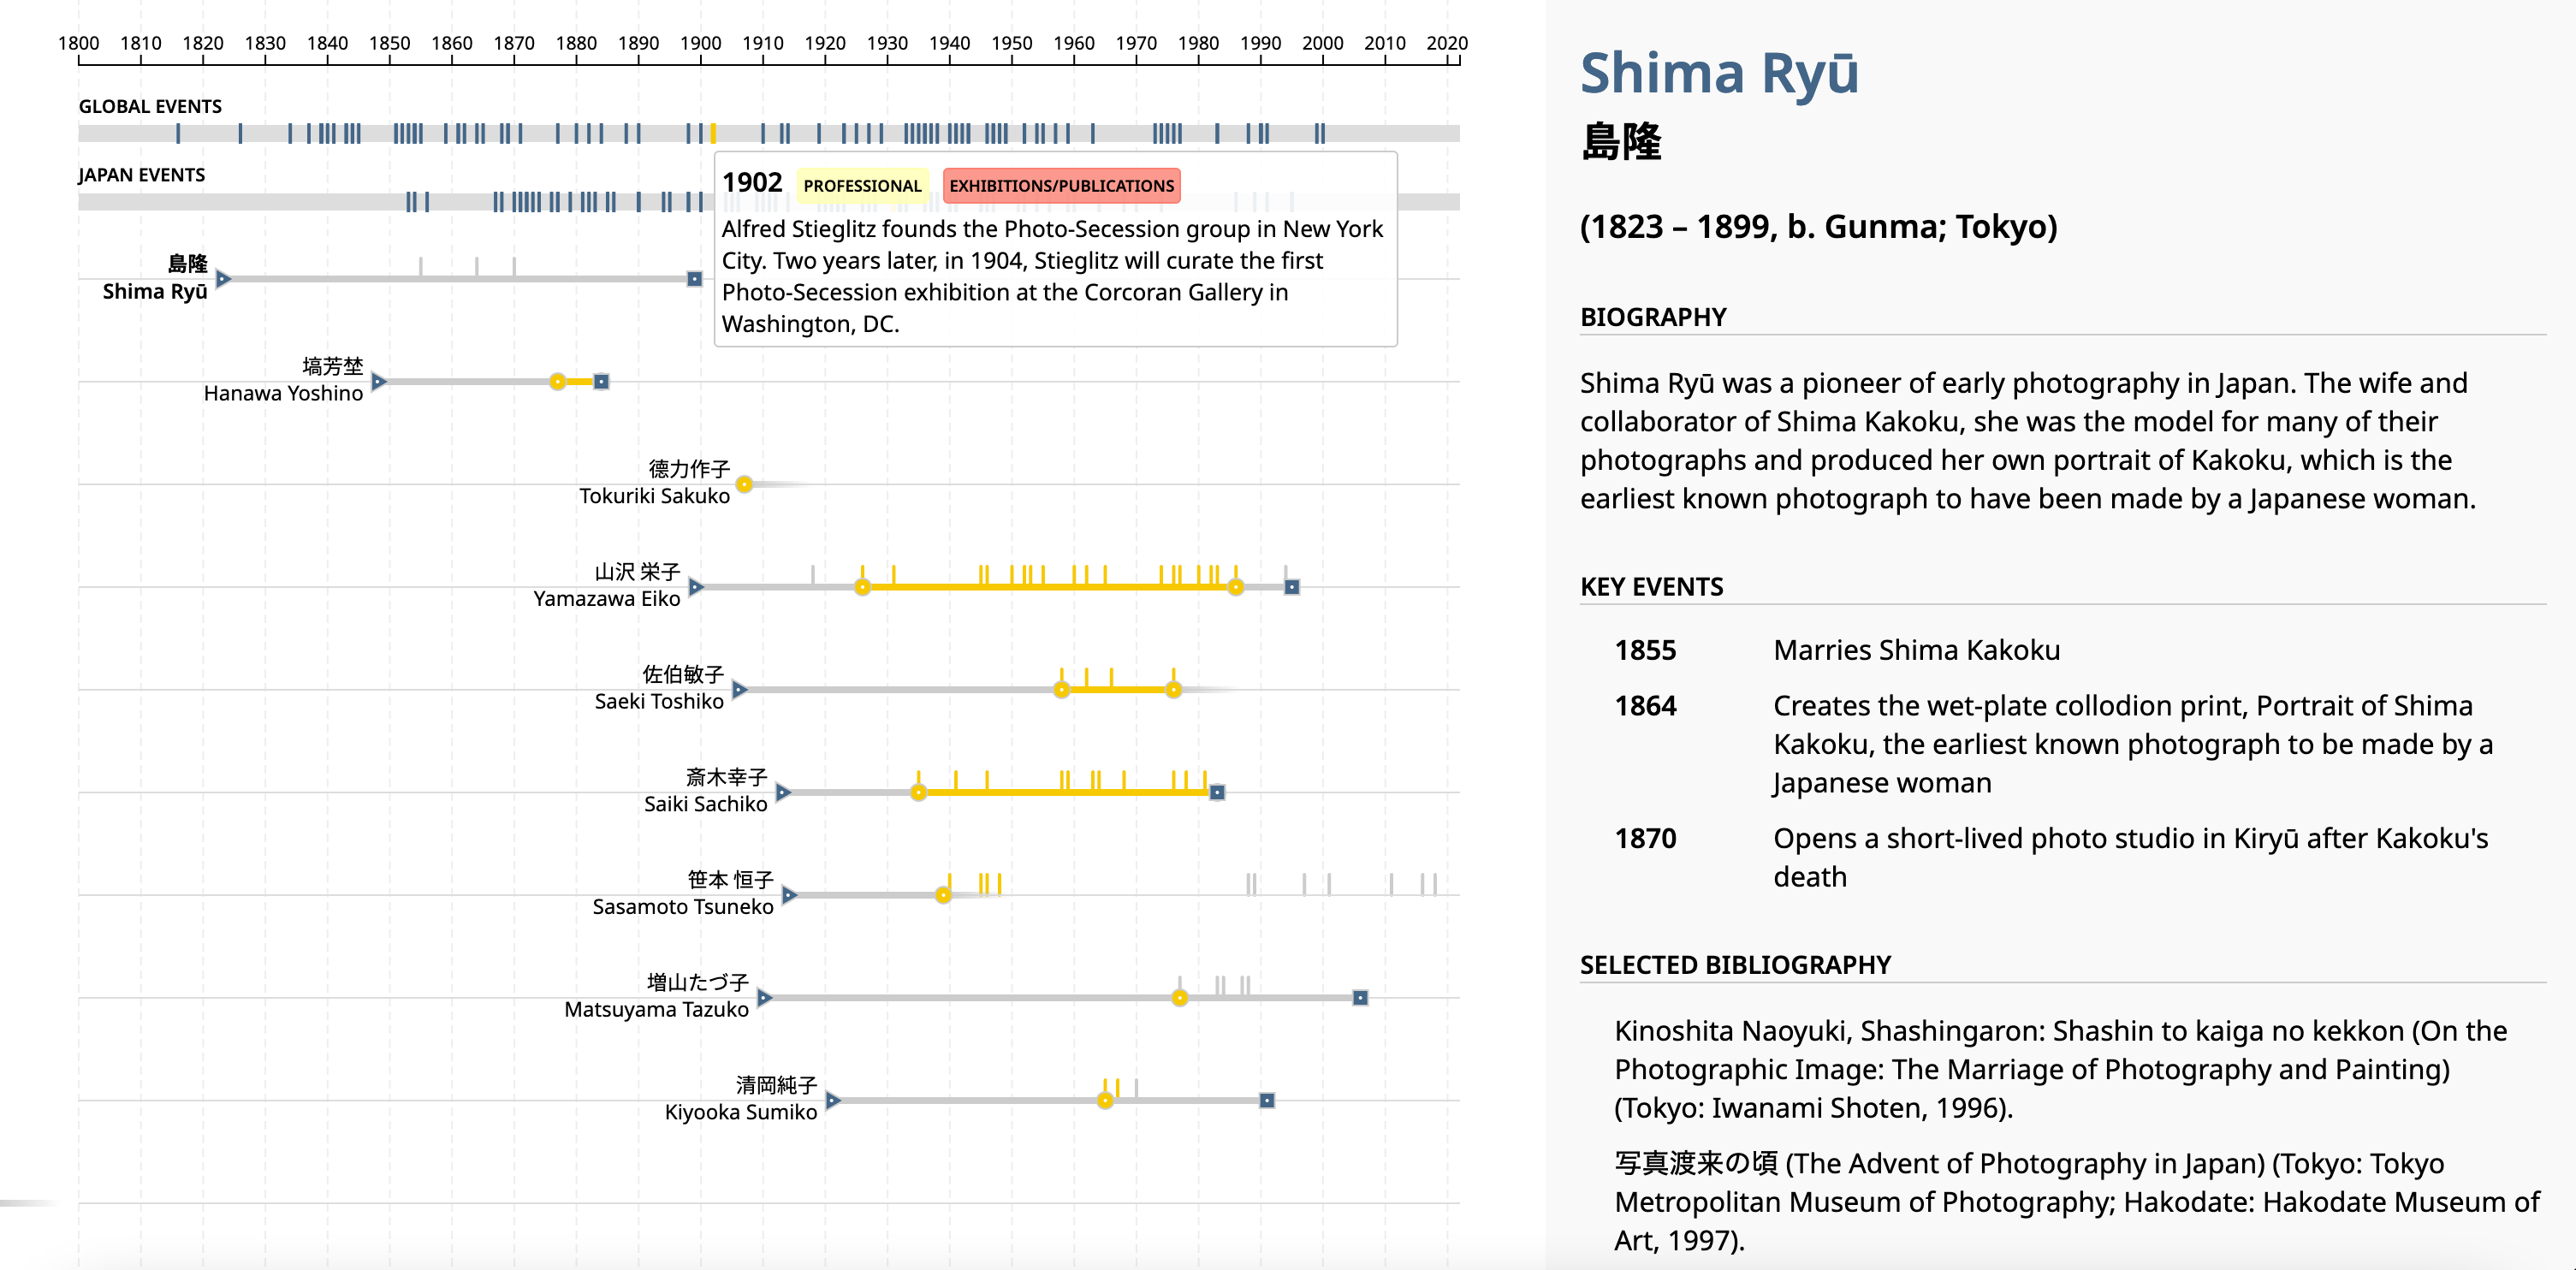Image resolution: width=2576 pixels, height=1270 pixels.
Task: Select the Hanawa Yoshino name label
Action: click(283, 393)
